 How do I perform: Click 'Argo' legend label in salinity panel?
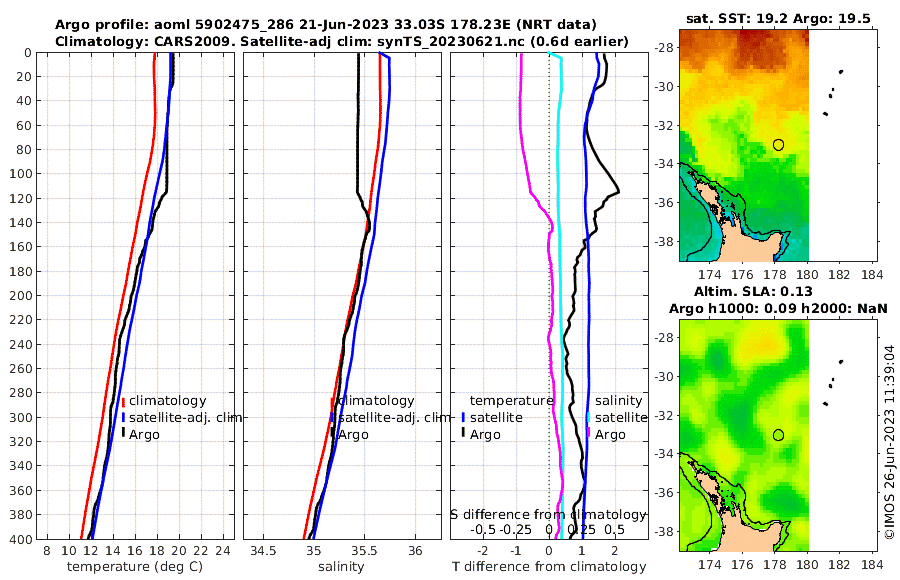pyautogui.click(x=353, y=435)
